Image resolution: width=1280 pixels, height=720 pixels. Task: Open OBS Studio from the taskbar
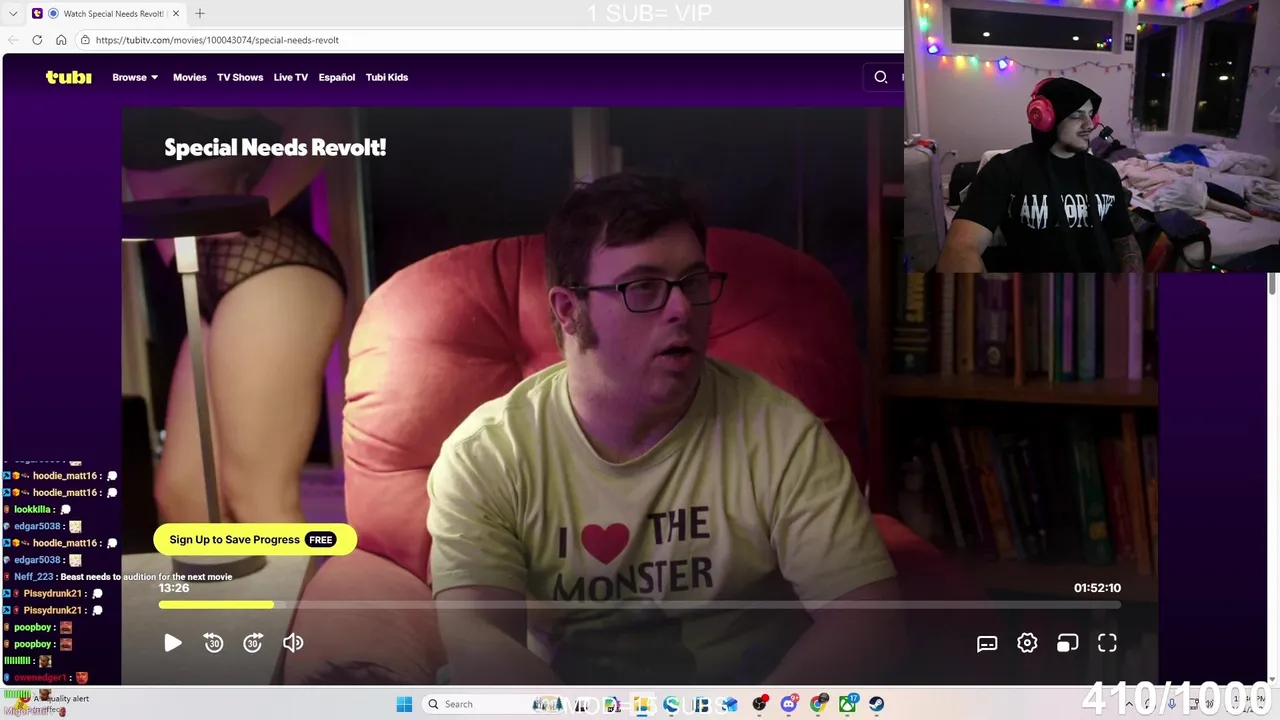760,704
